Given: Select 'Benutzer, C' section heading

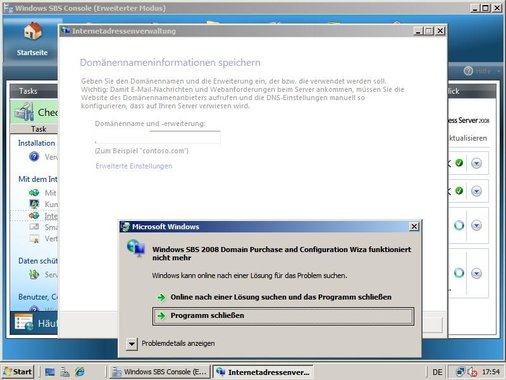Looking at the screenshot, I should [38, 297].
